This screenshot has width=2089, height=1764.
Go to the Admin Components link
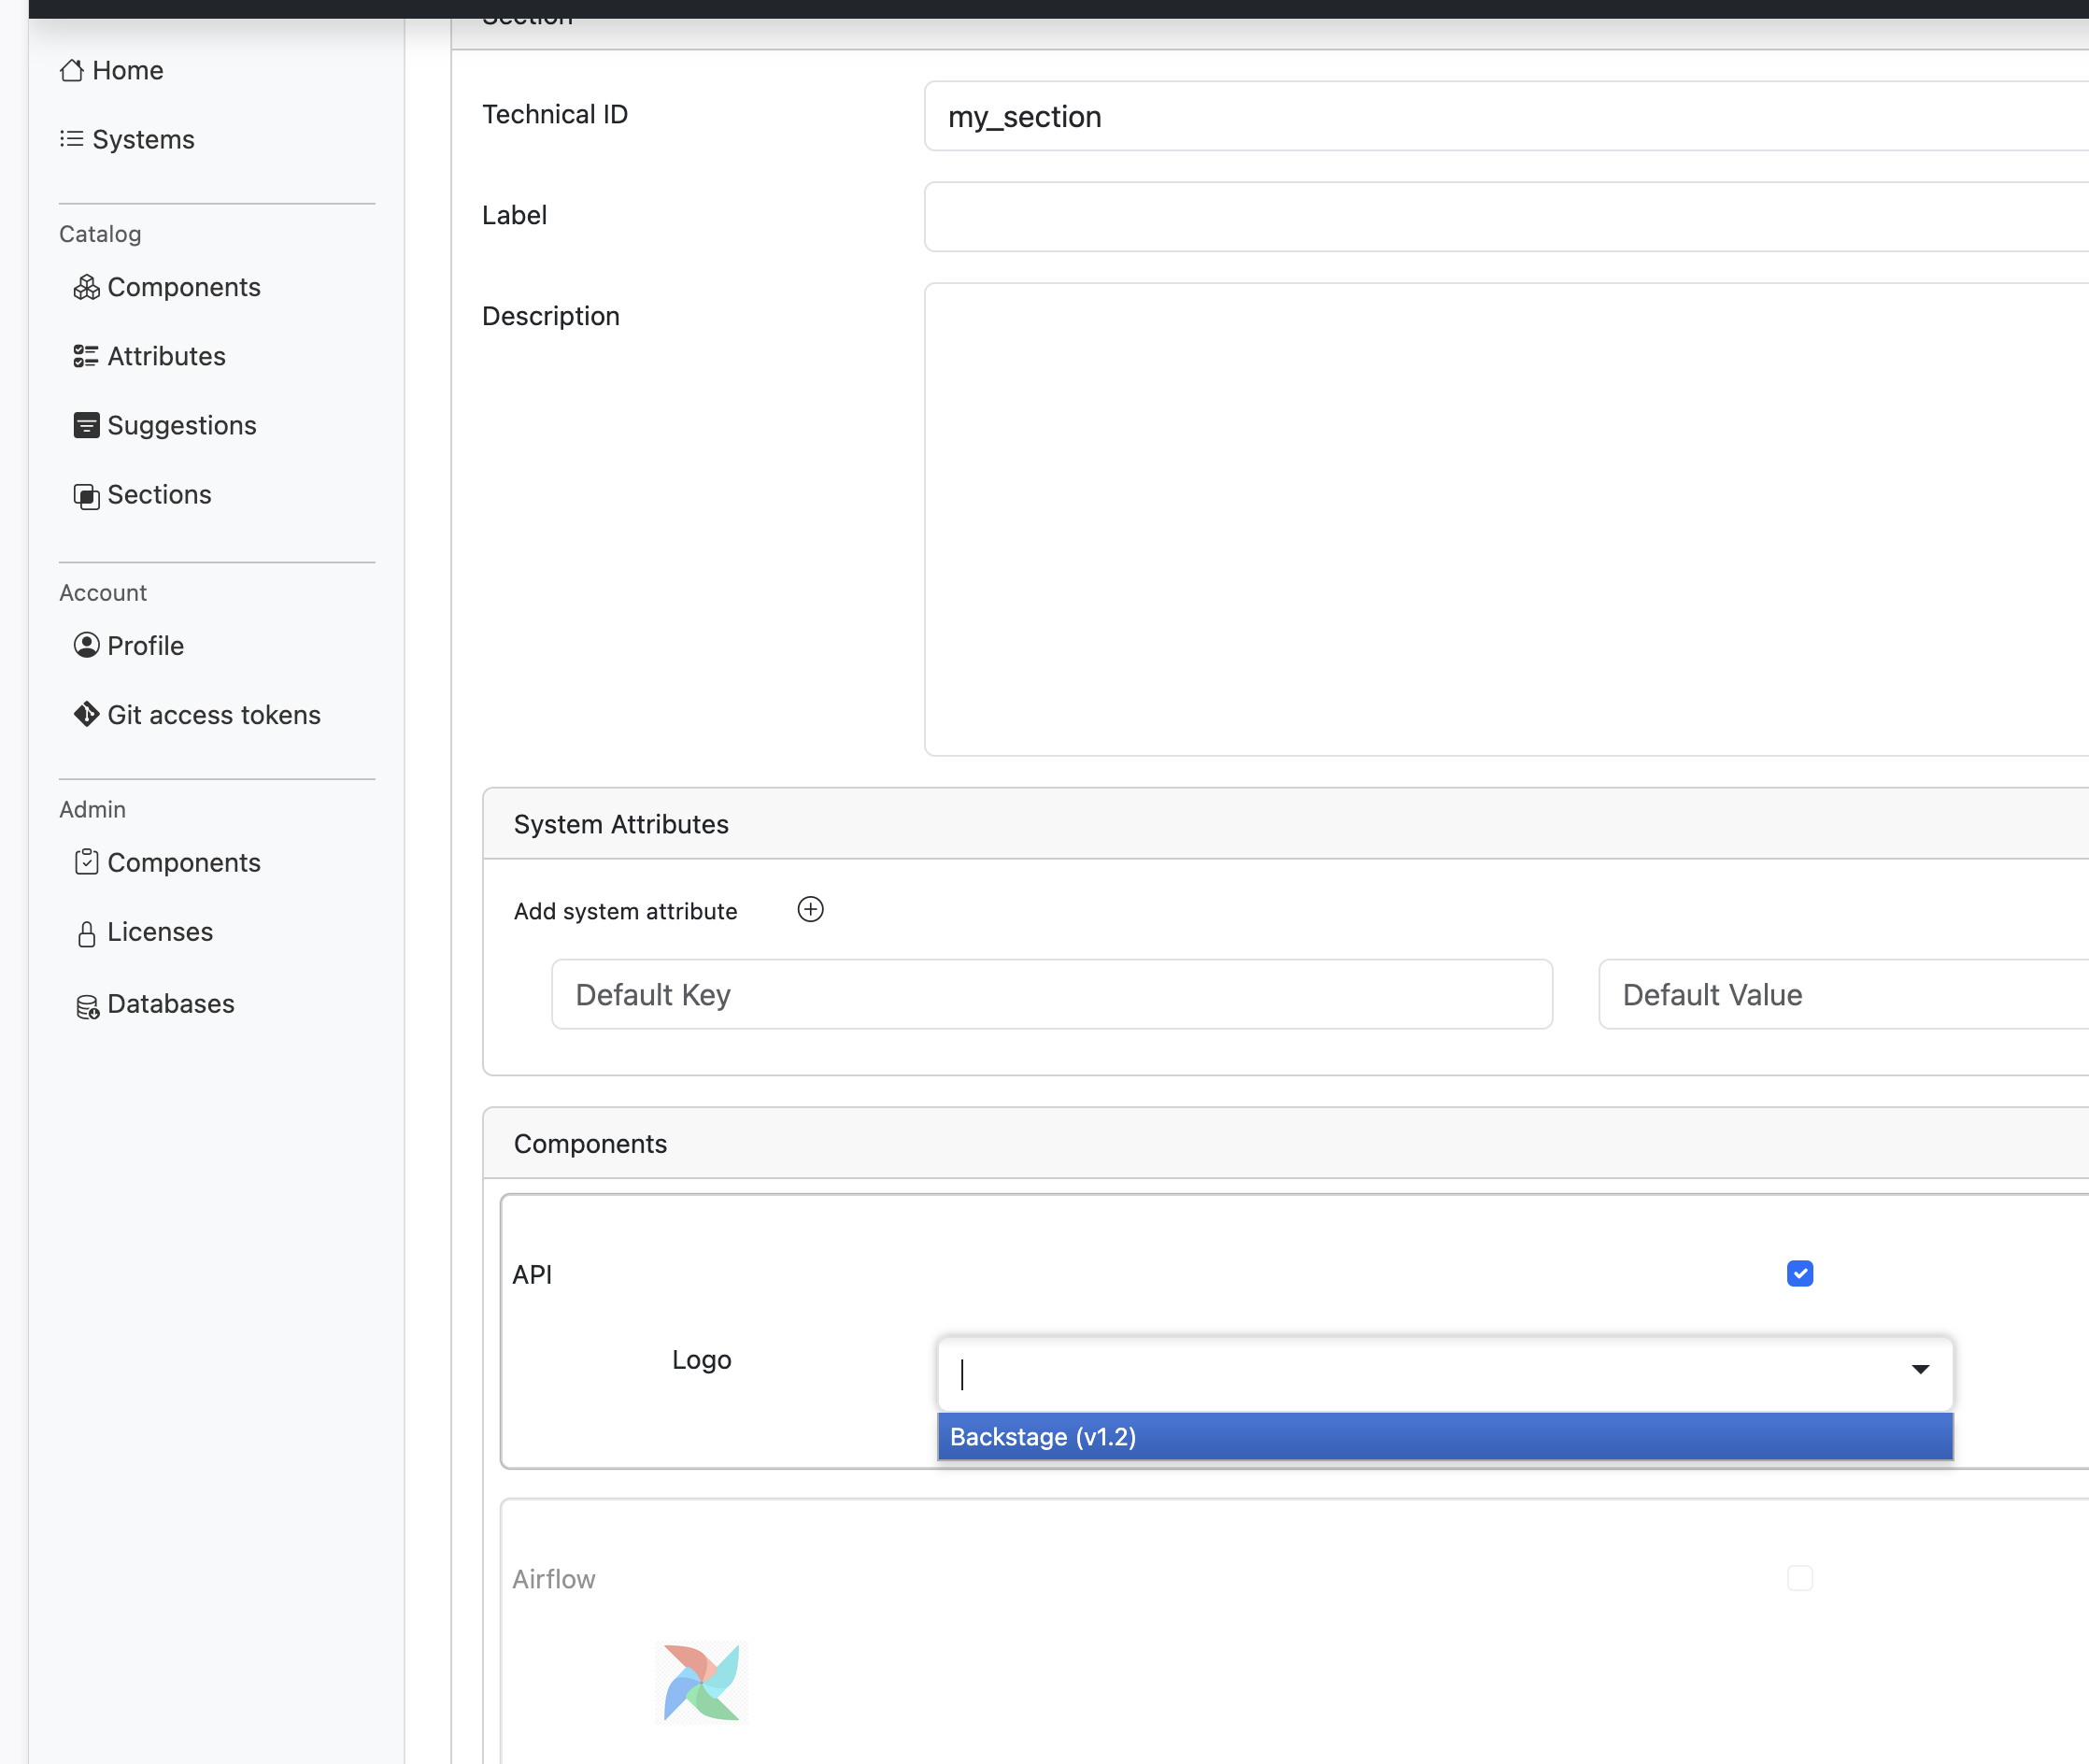(x=183, y=863)
